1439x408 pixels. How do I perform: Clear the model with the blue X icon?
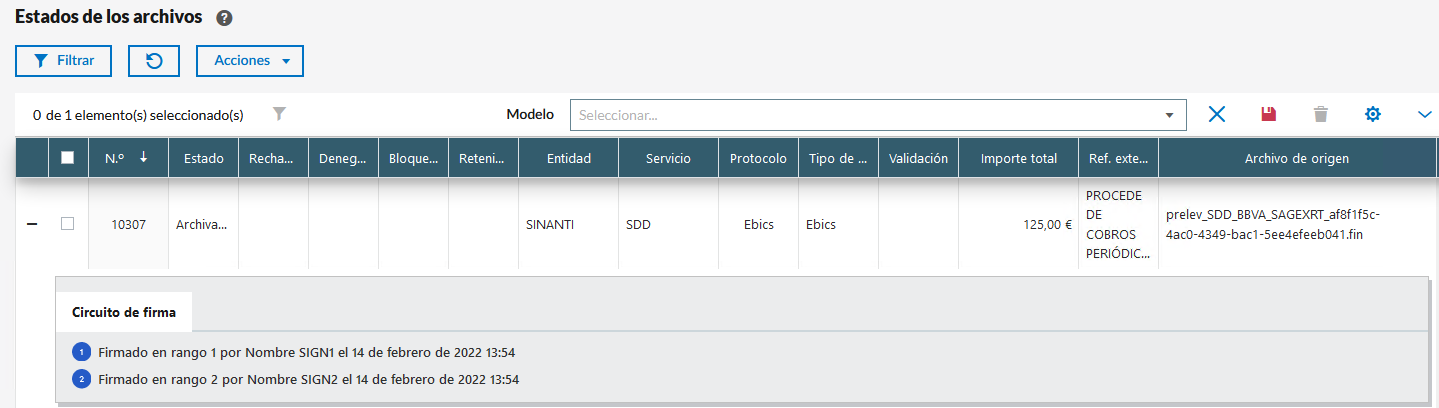(x=1217, y=114)
